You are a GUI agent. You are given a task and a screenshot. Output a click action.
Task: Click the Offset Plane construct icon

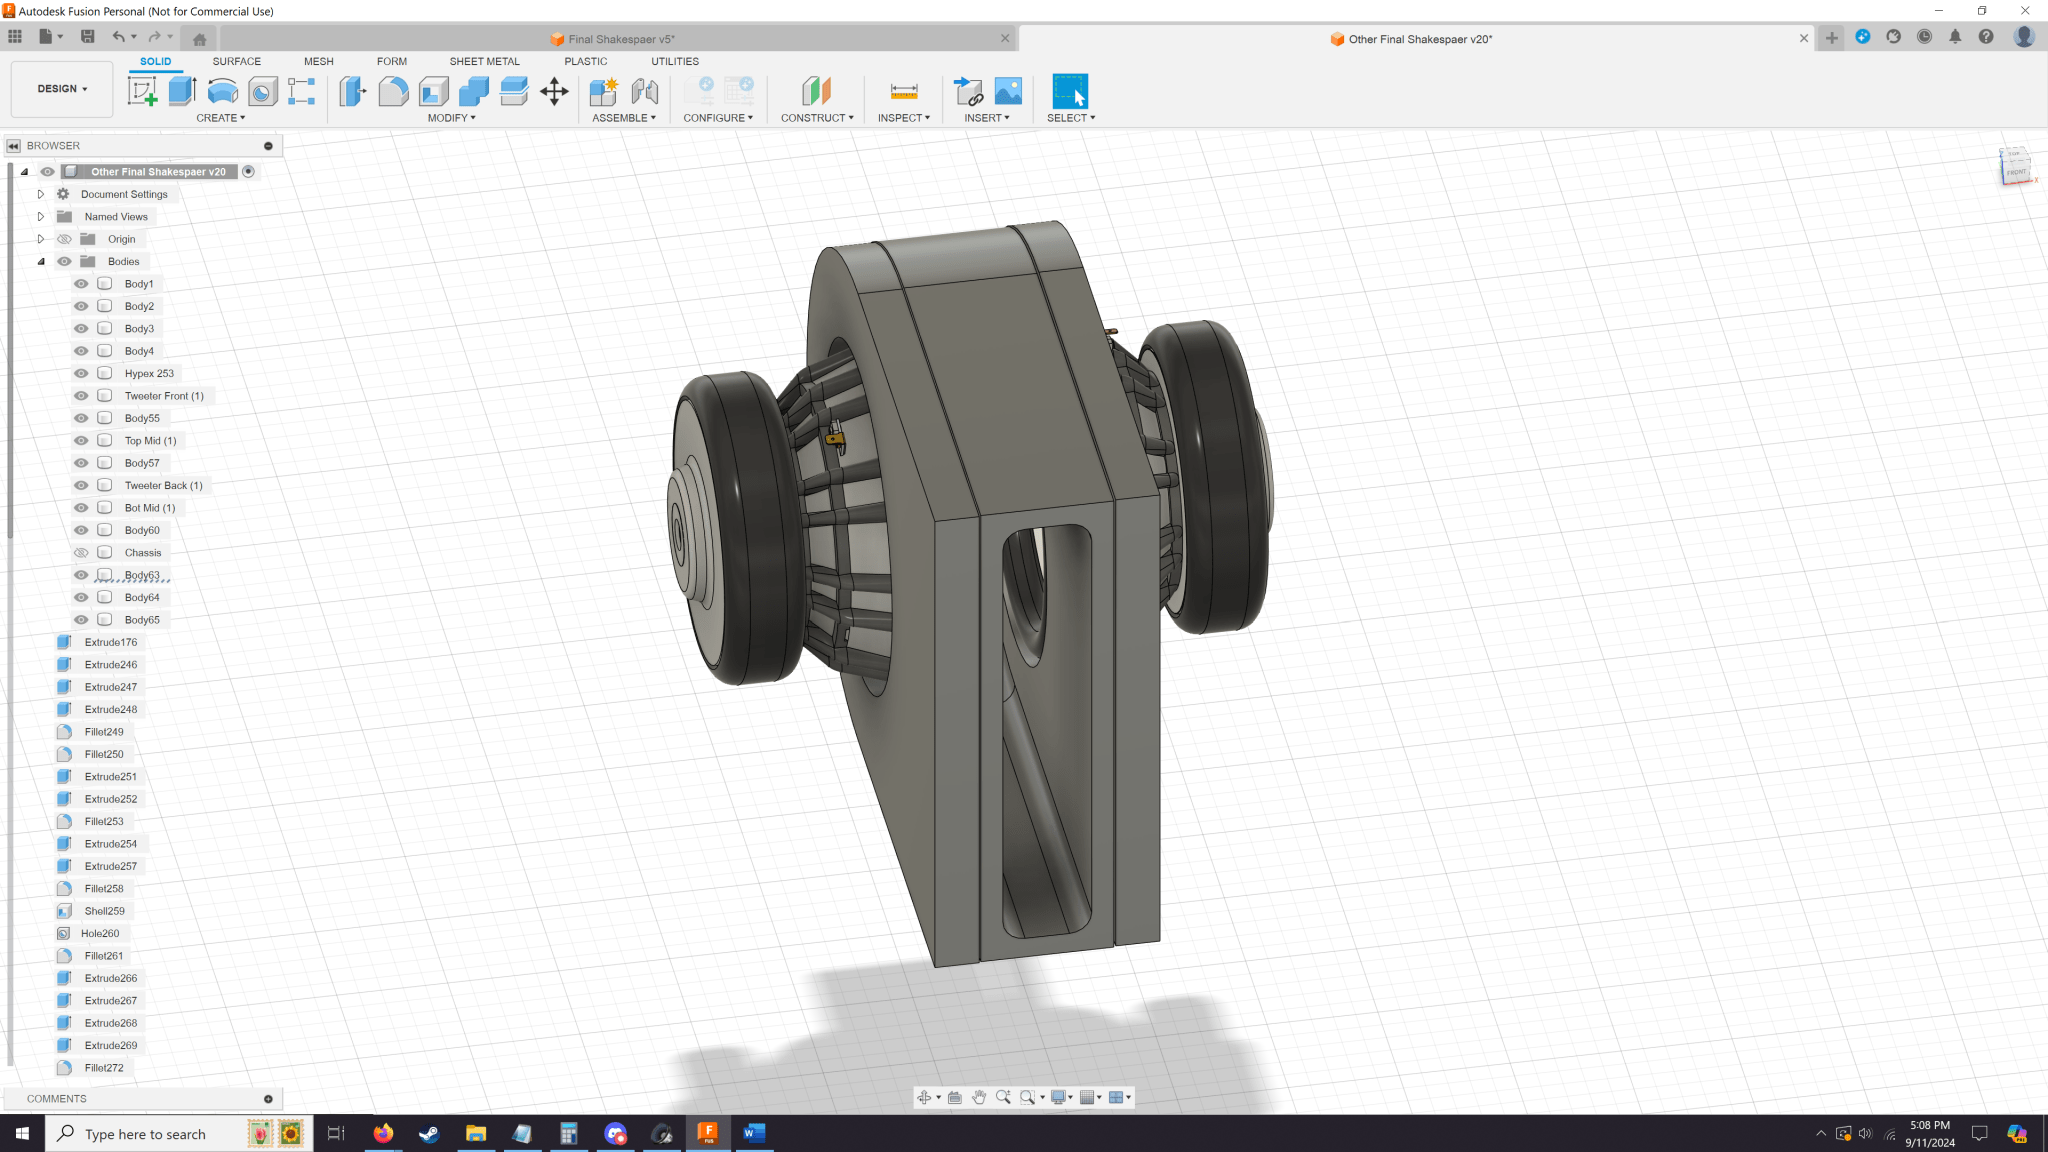pyautogui.click(x=817, y=91)
